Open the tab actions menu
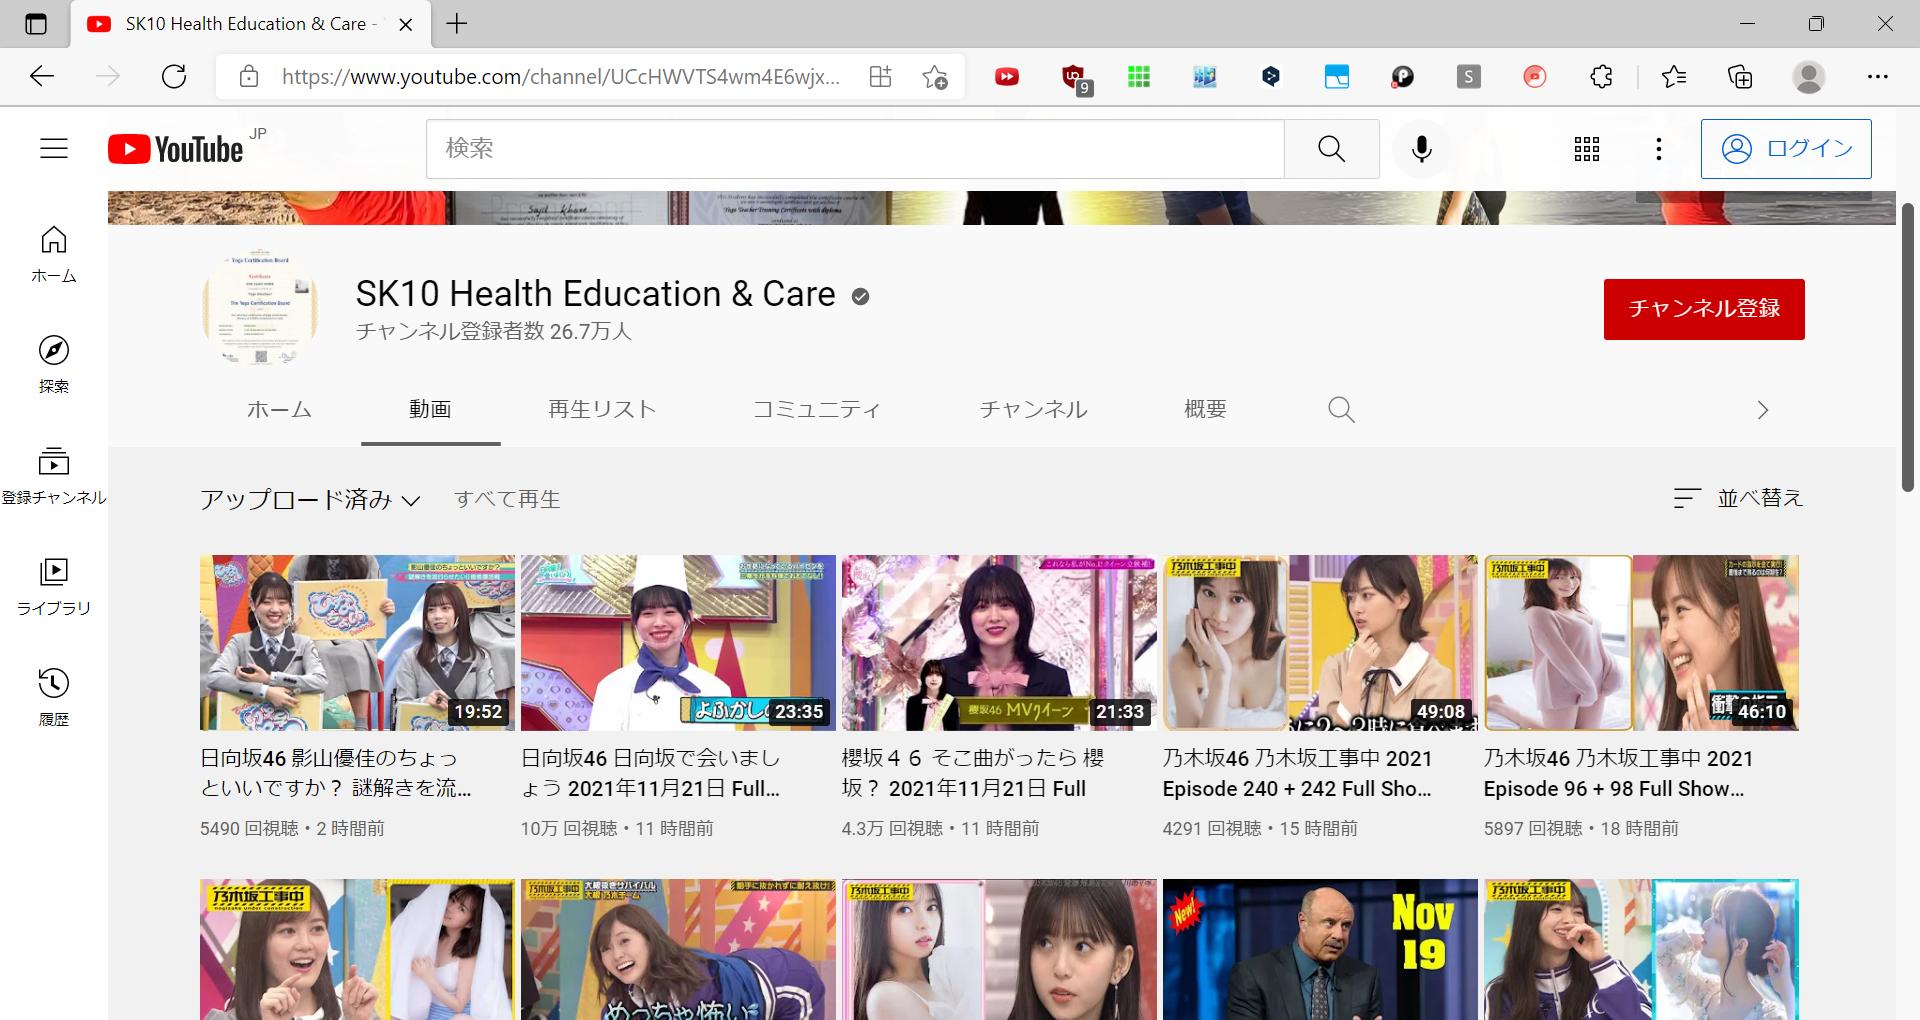The height and width of the screenshot is (1020, 1920). coord(36,24)
